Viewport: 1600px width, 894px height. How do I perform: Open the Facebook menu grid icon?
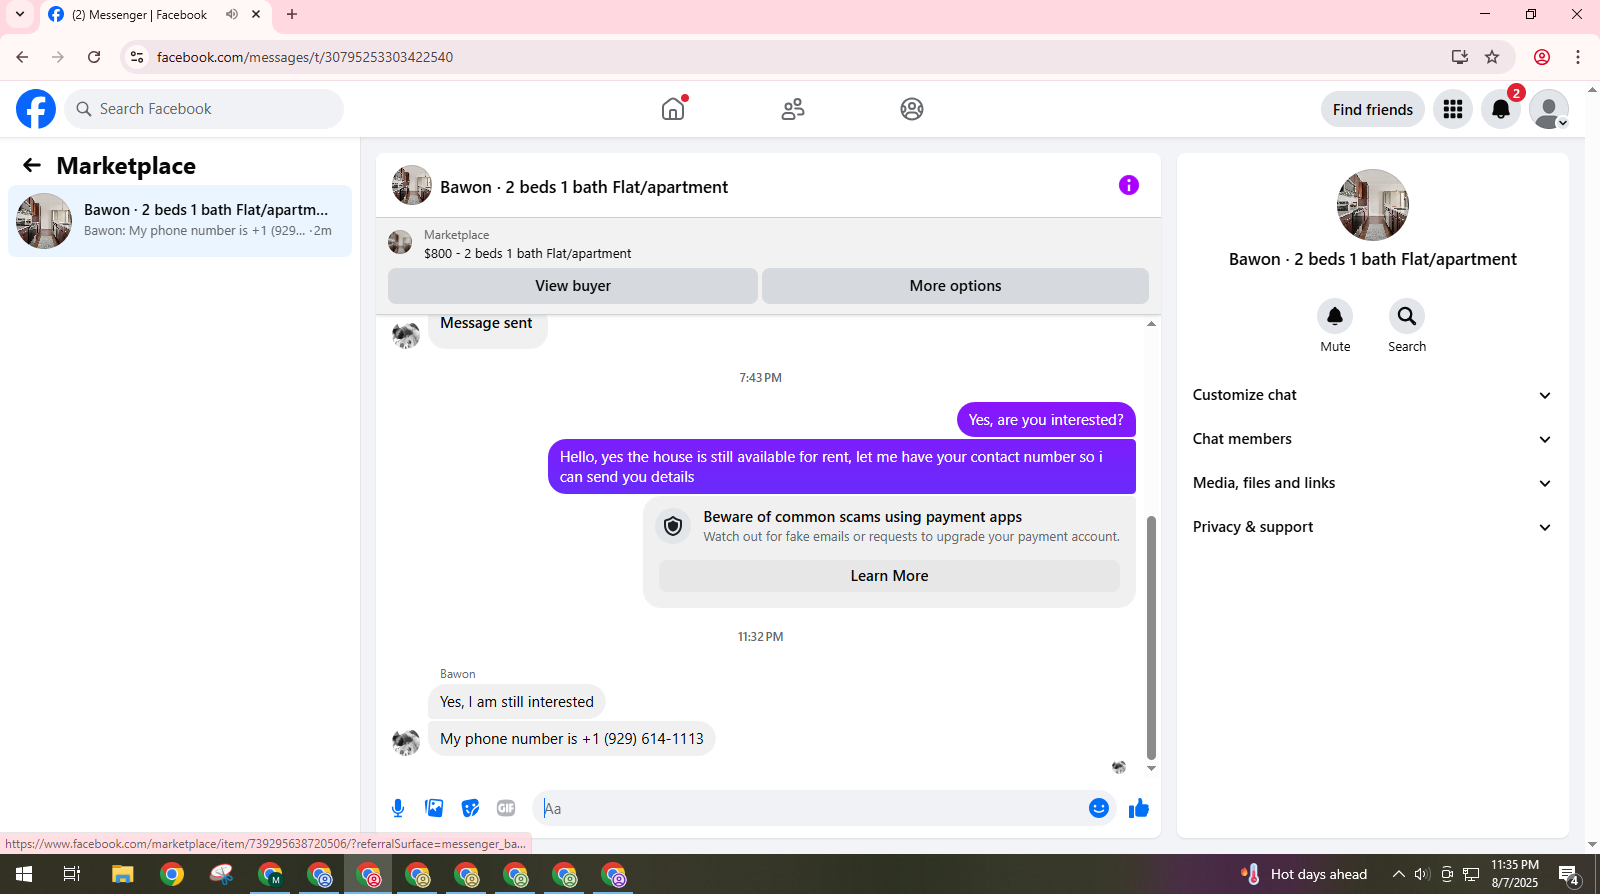tap(1453, 109)
